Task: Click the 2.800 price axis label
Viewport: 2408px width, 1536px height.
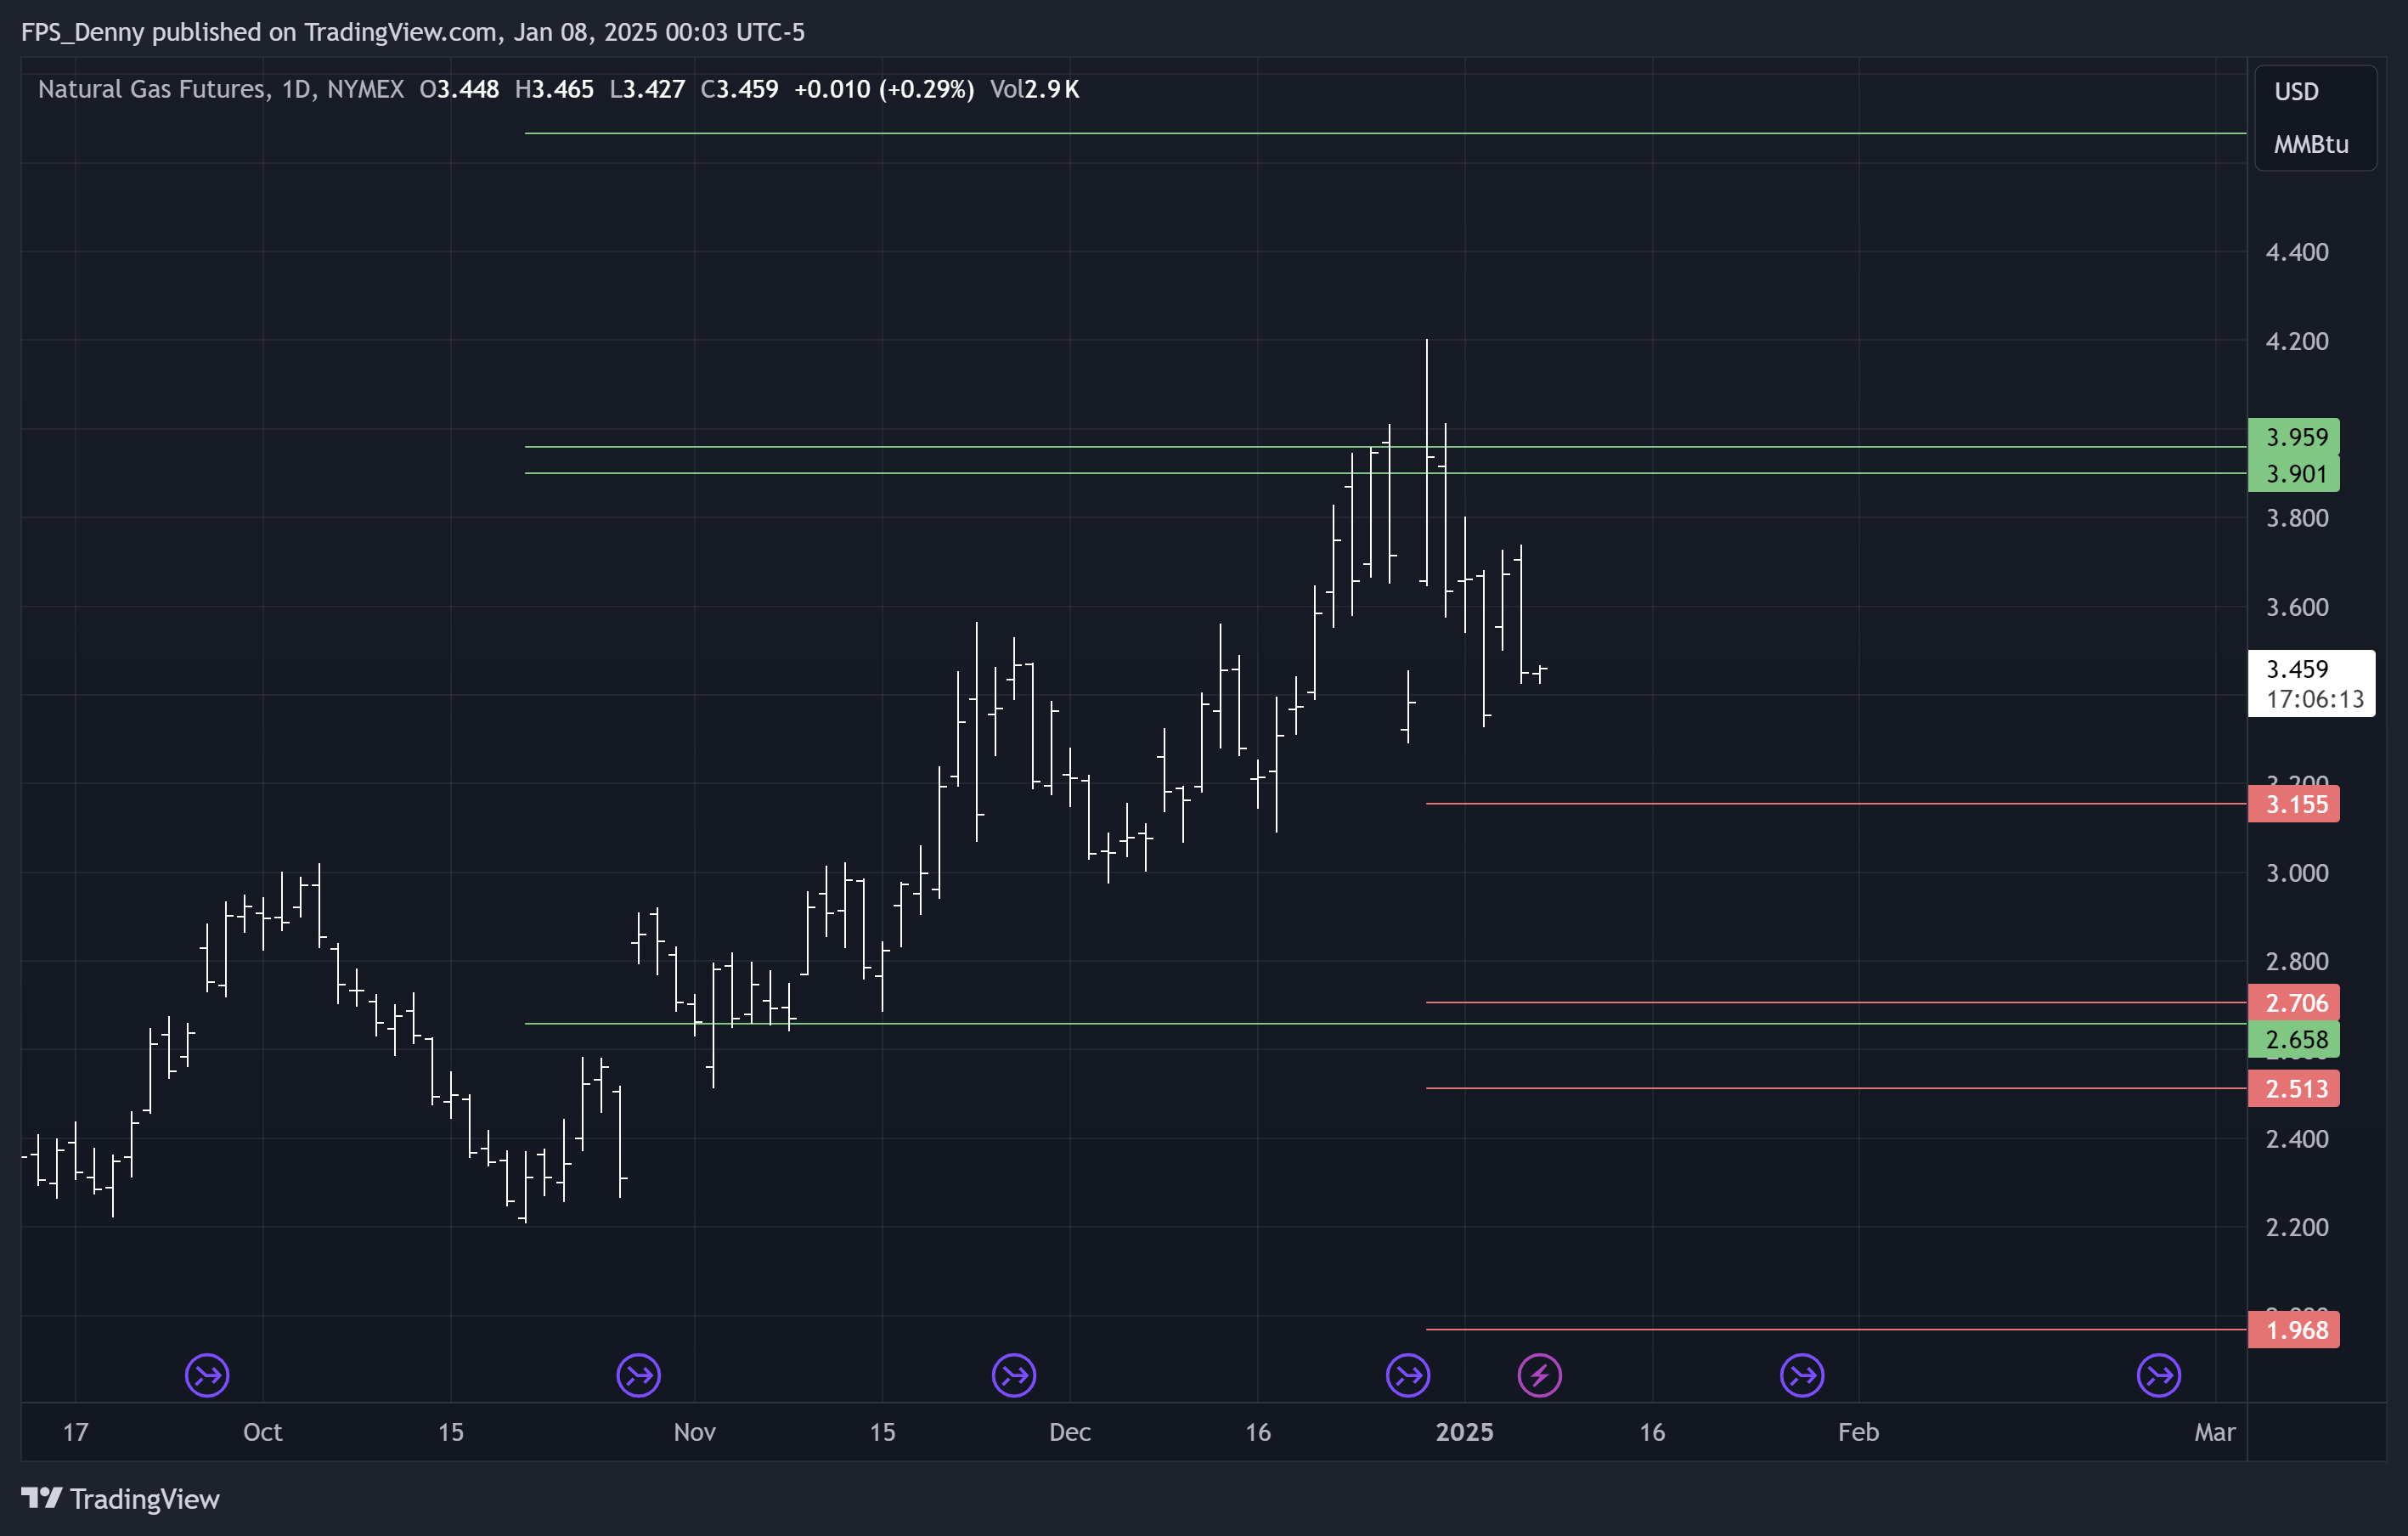Action: [x=2297, y=961]
